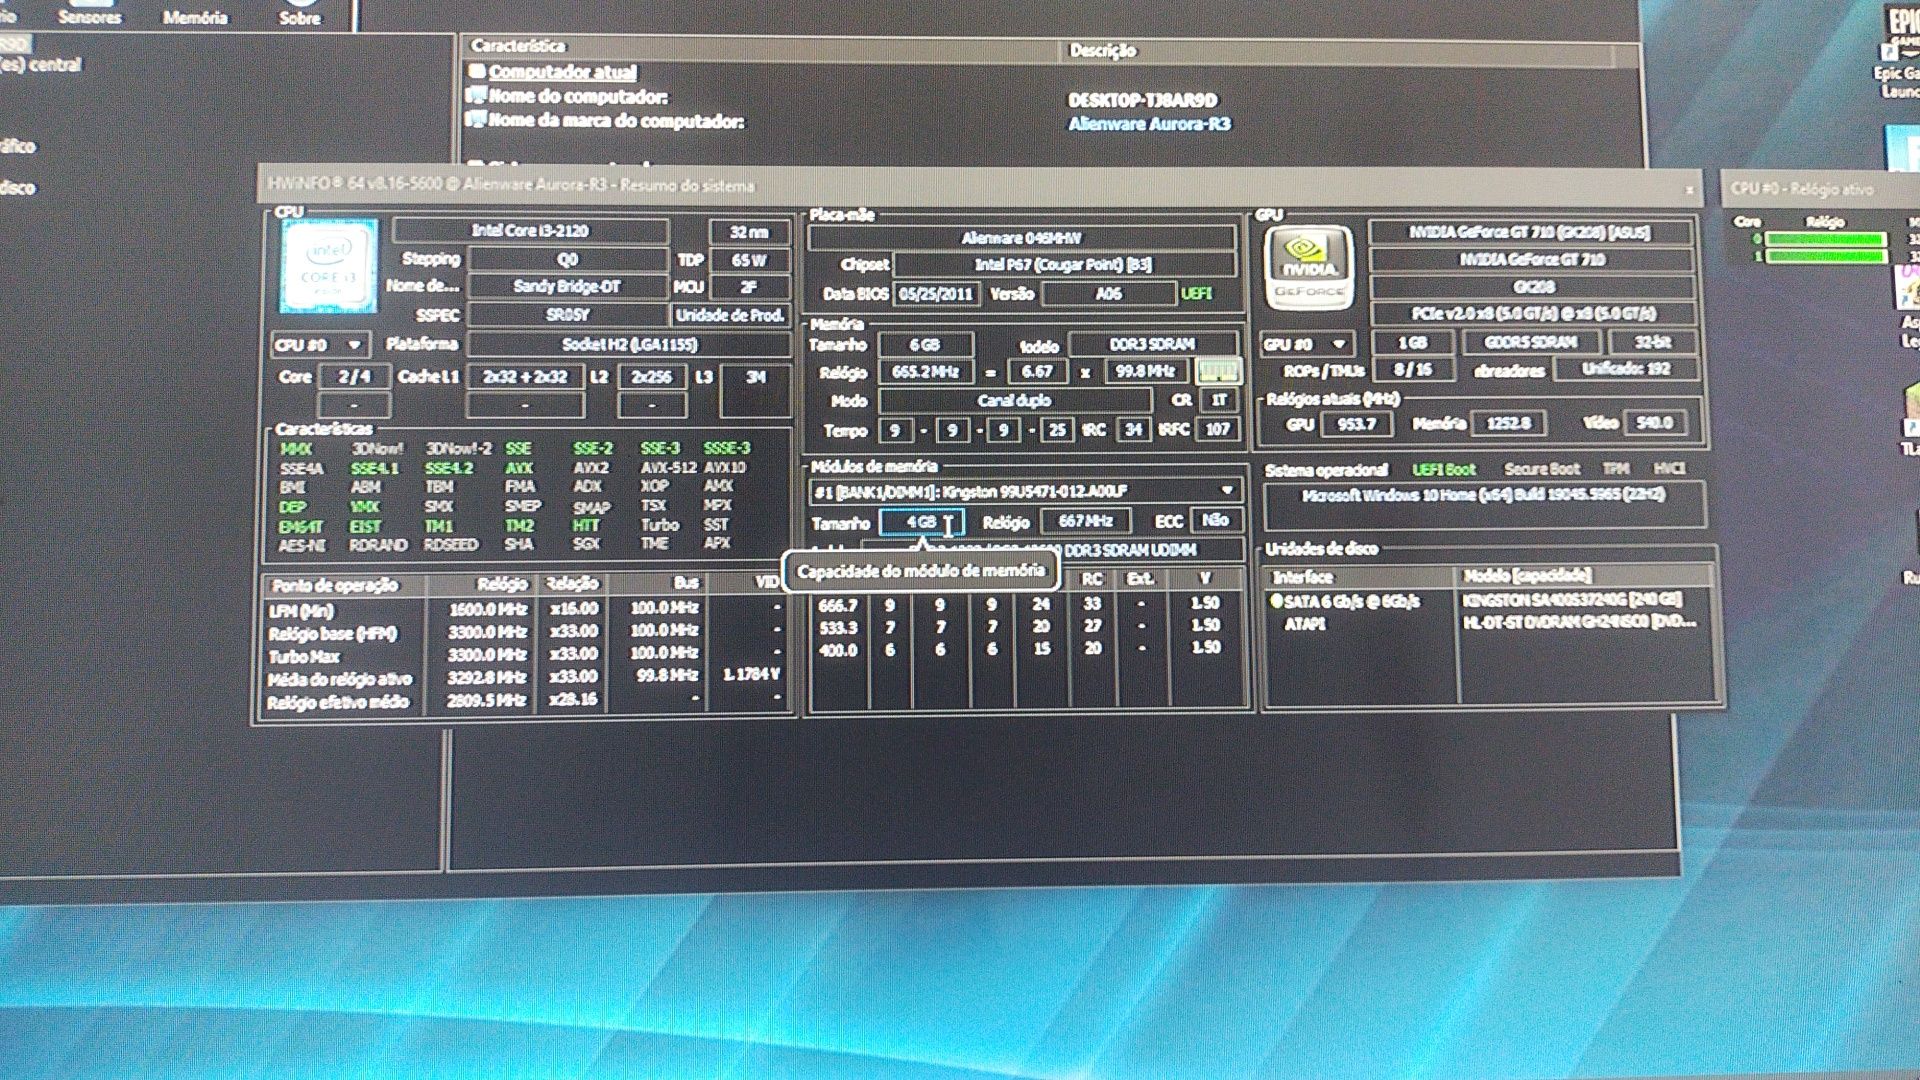Click the platform field Socket H2 (LGA1155)
Viewport: 1920px width, 1080px height.
[629, 345]
